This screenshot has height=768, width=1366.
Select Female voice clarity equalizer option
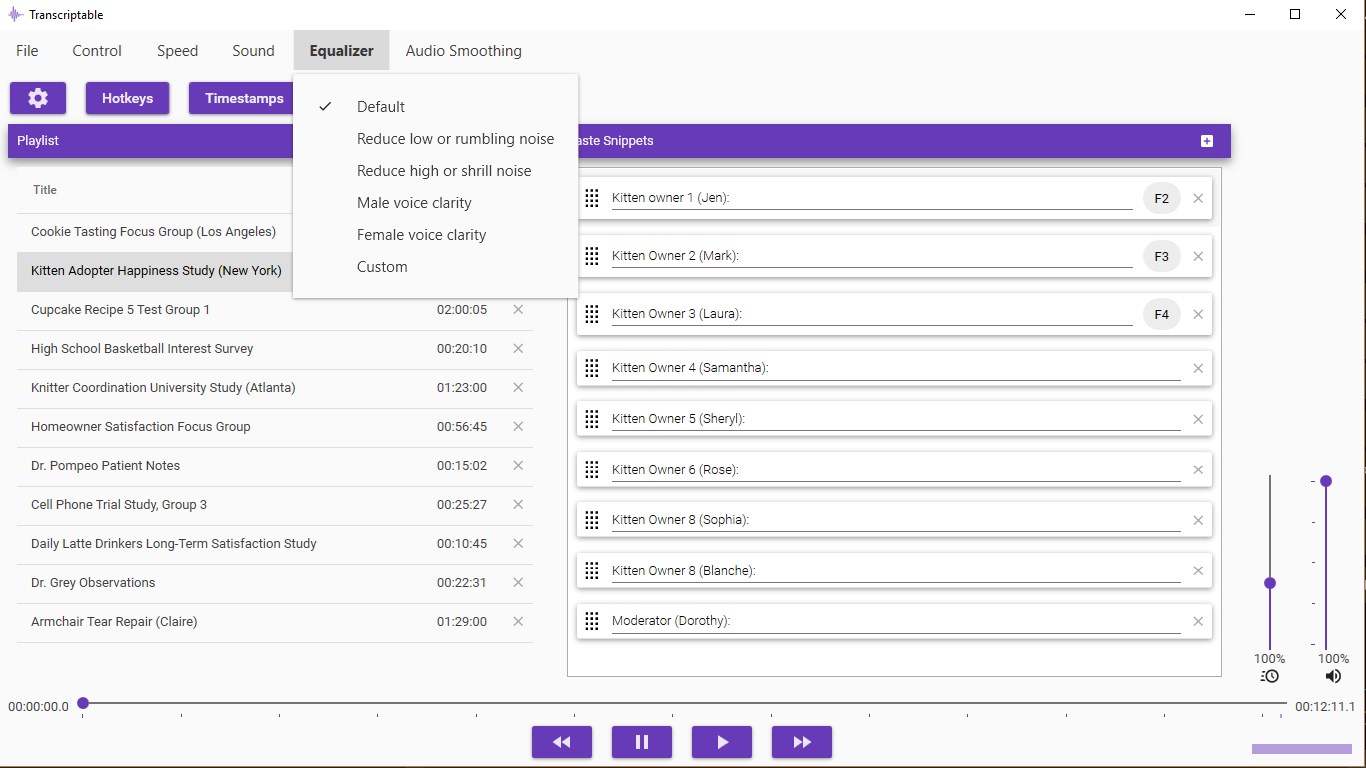[436, 235]
